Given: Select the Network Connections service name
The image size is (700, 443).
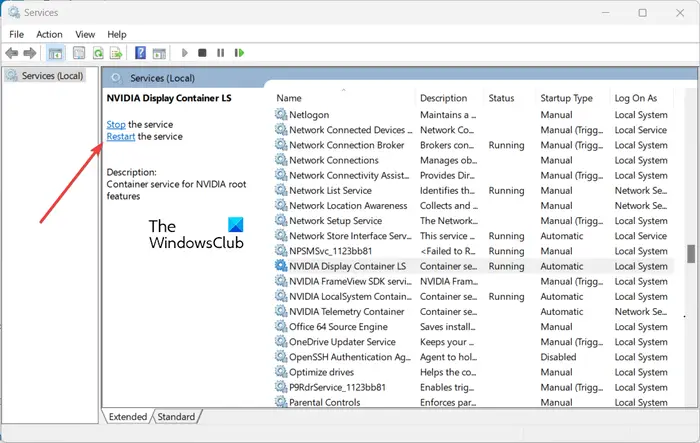Looking at the screenshot, I should click(x=333, y=160).
